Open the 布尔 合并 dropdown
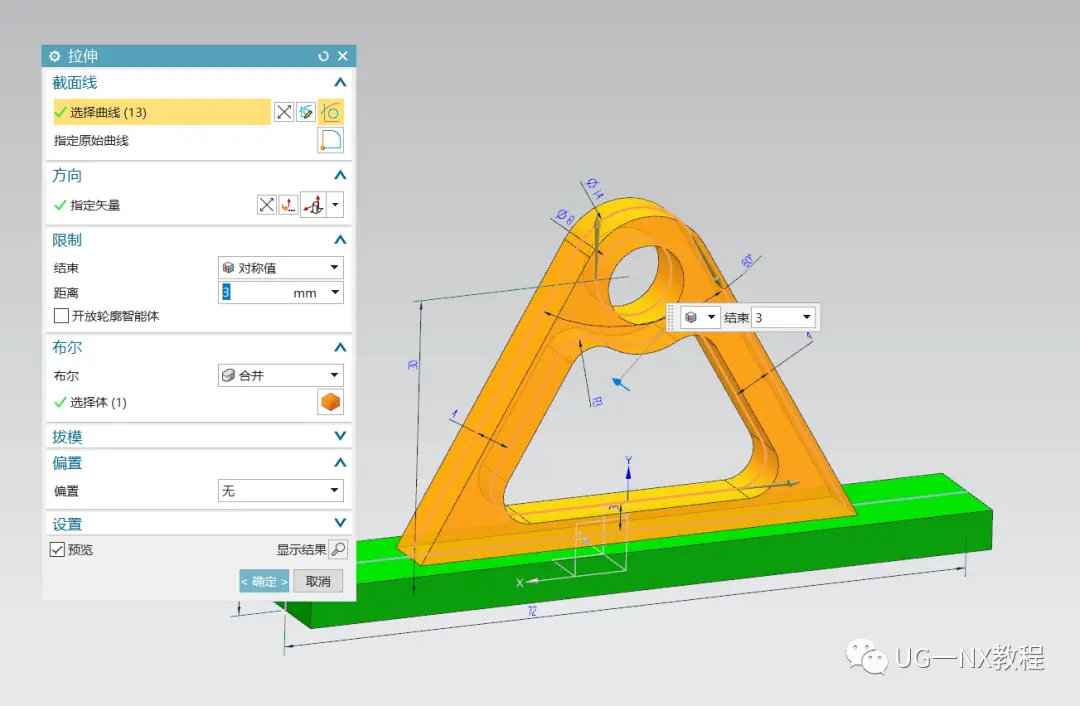1080x706 pixels. point(280,375)
